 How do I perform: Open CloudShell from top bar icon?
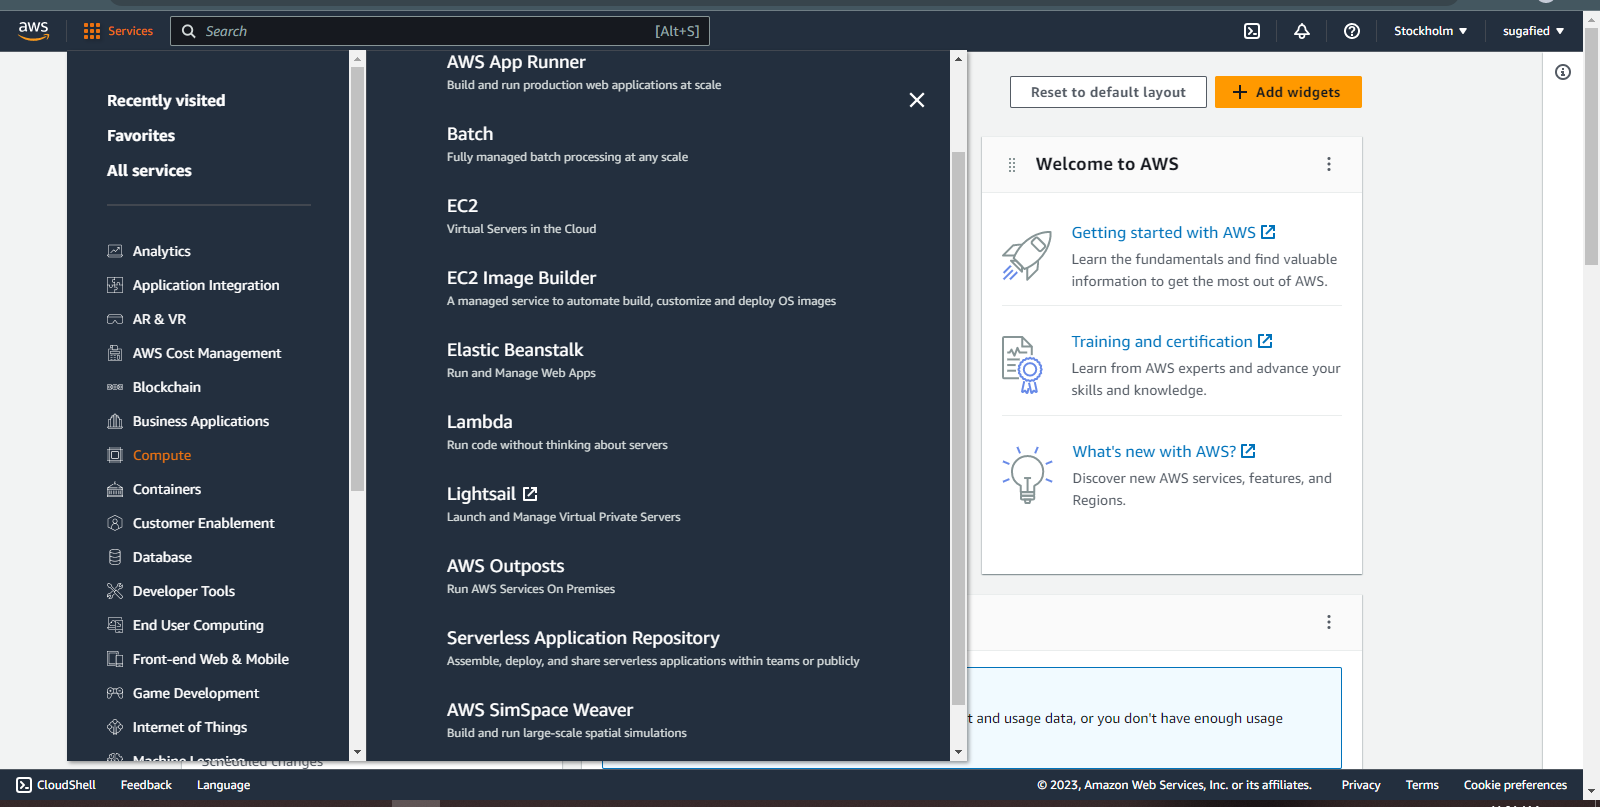click(1252, 31)
